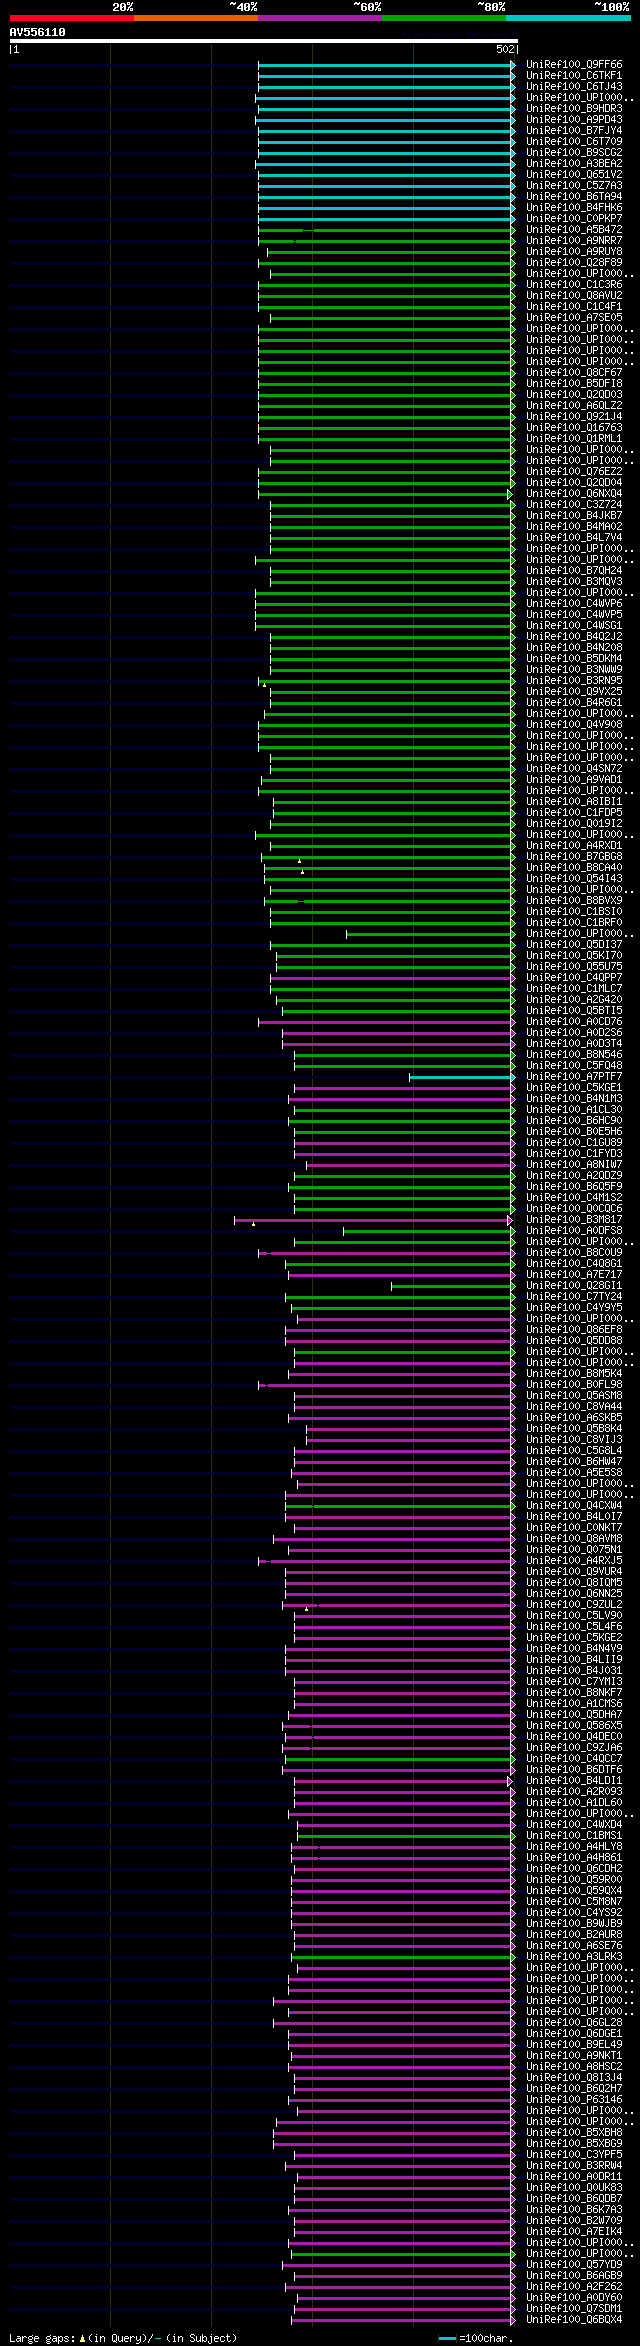Open hit UniRef100_Q651V2

click(574, 175)
